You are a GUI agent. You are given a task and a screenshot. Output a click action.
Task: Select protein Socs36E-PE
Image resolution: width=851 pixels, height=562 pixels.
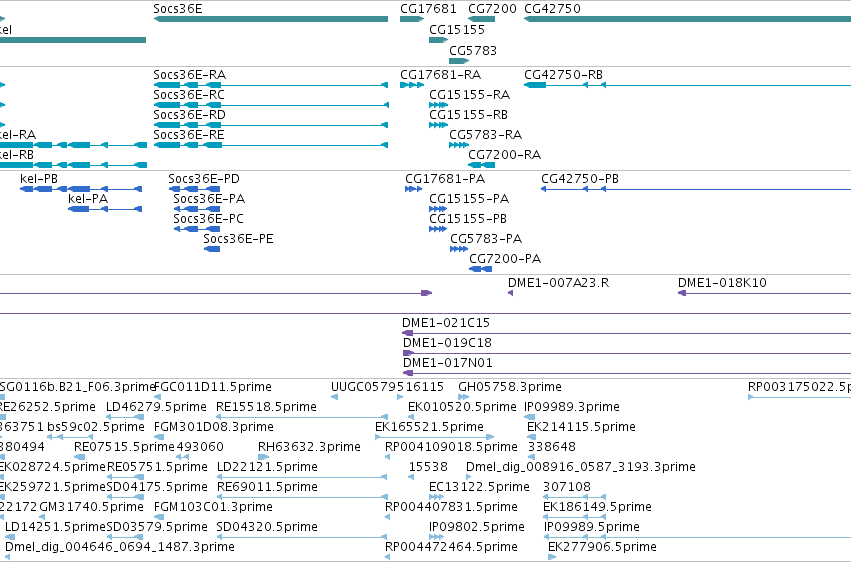click(212, 249)
